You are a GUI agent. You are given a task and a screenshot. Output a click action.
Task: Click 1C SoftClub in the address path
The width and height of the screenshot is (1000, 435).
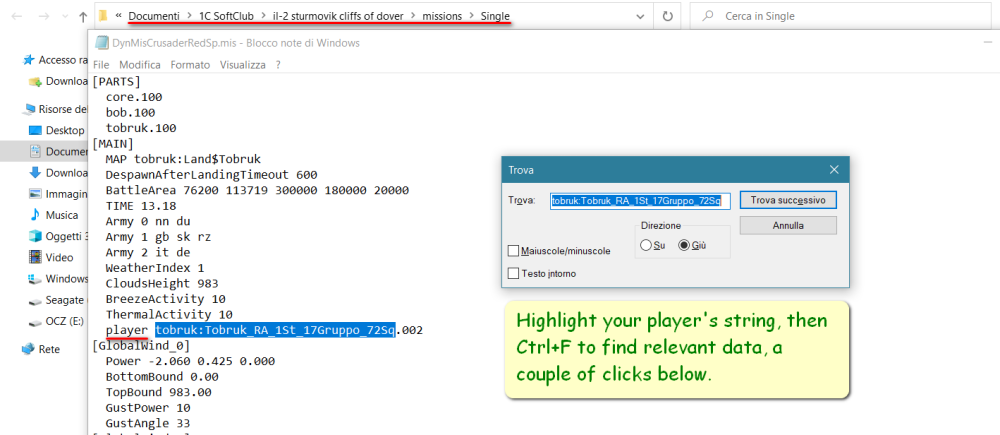(227, 17)
